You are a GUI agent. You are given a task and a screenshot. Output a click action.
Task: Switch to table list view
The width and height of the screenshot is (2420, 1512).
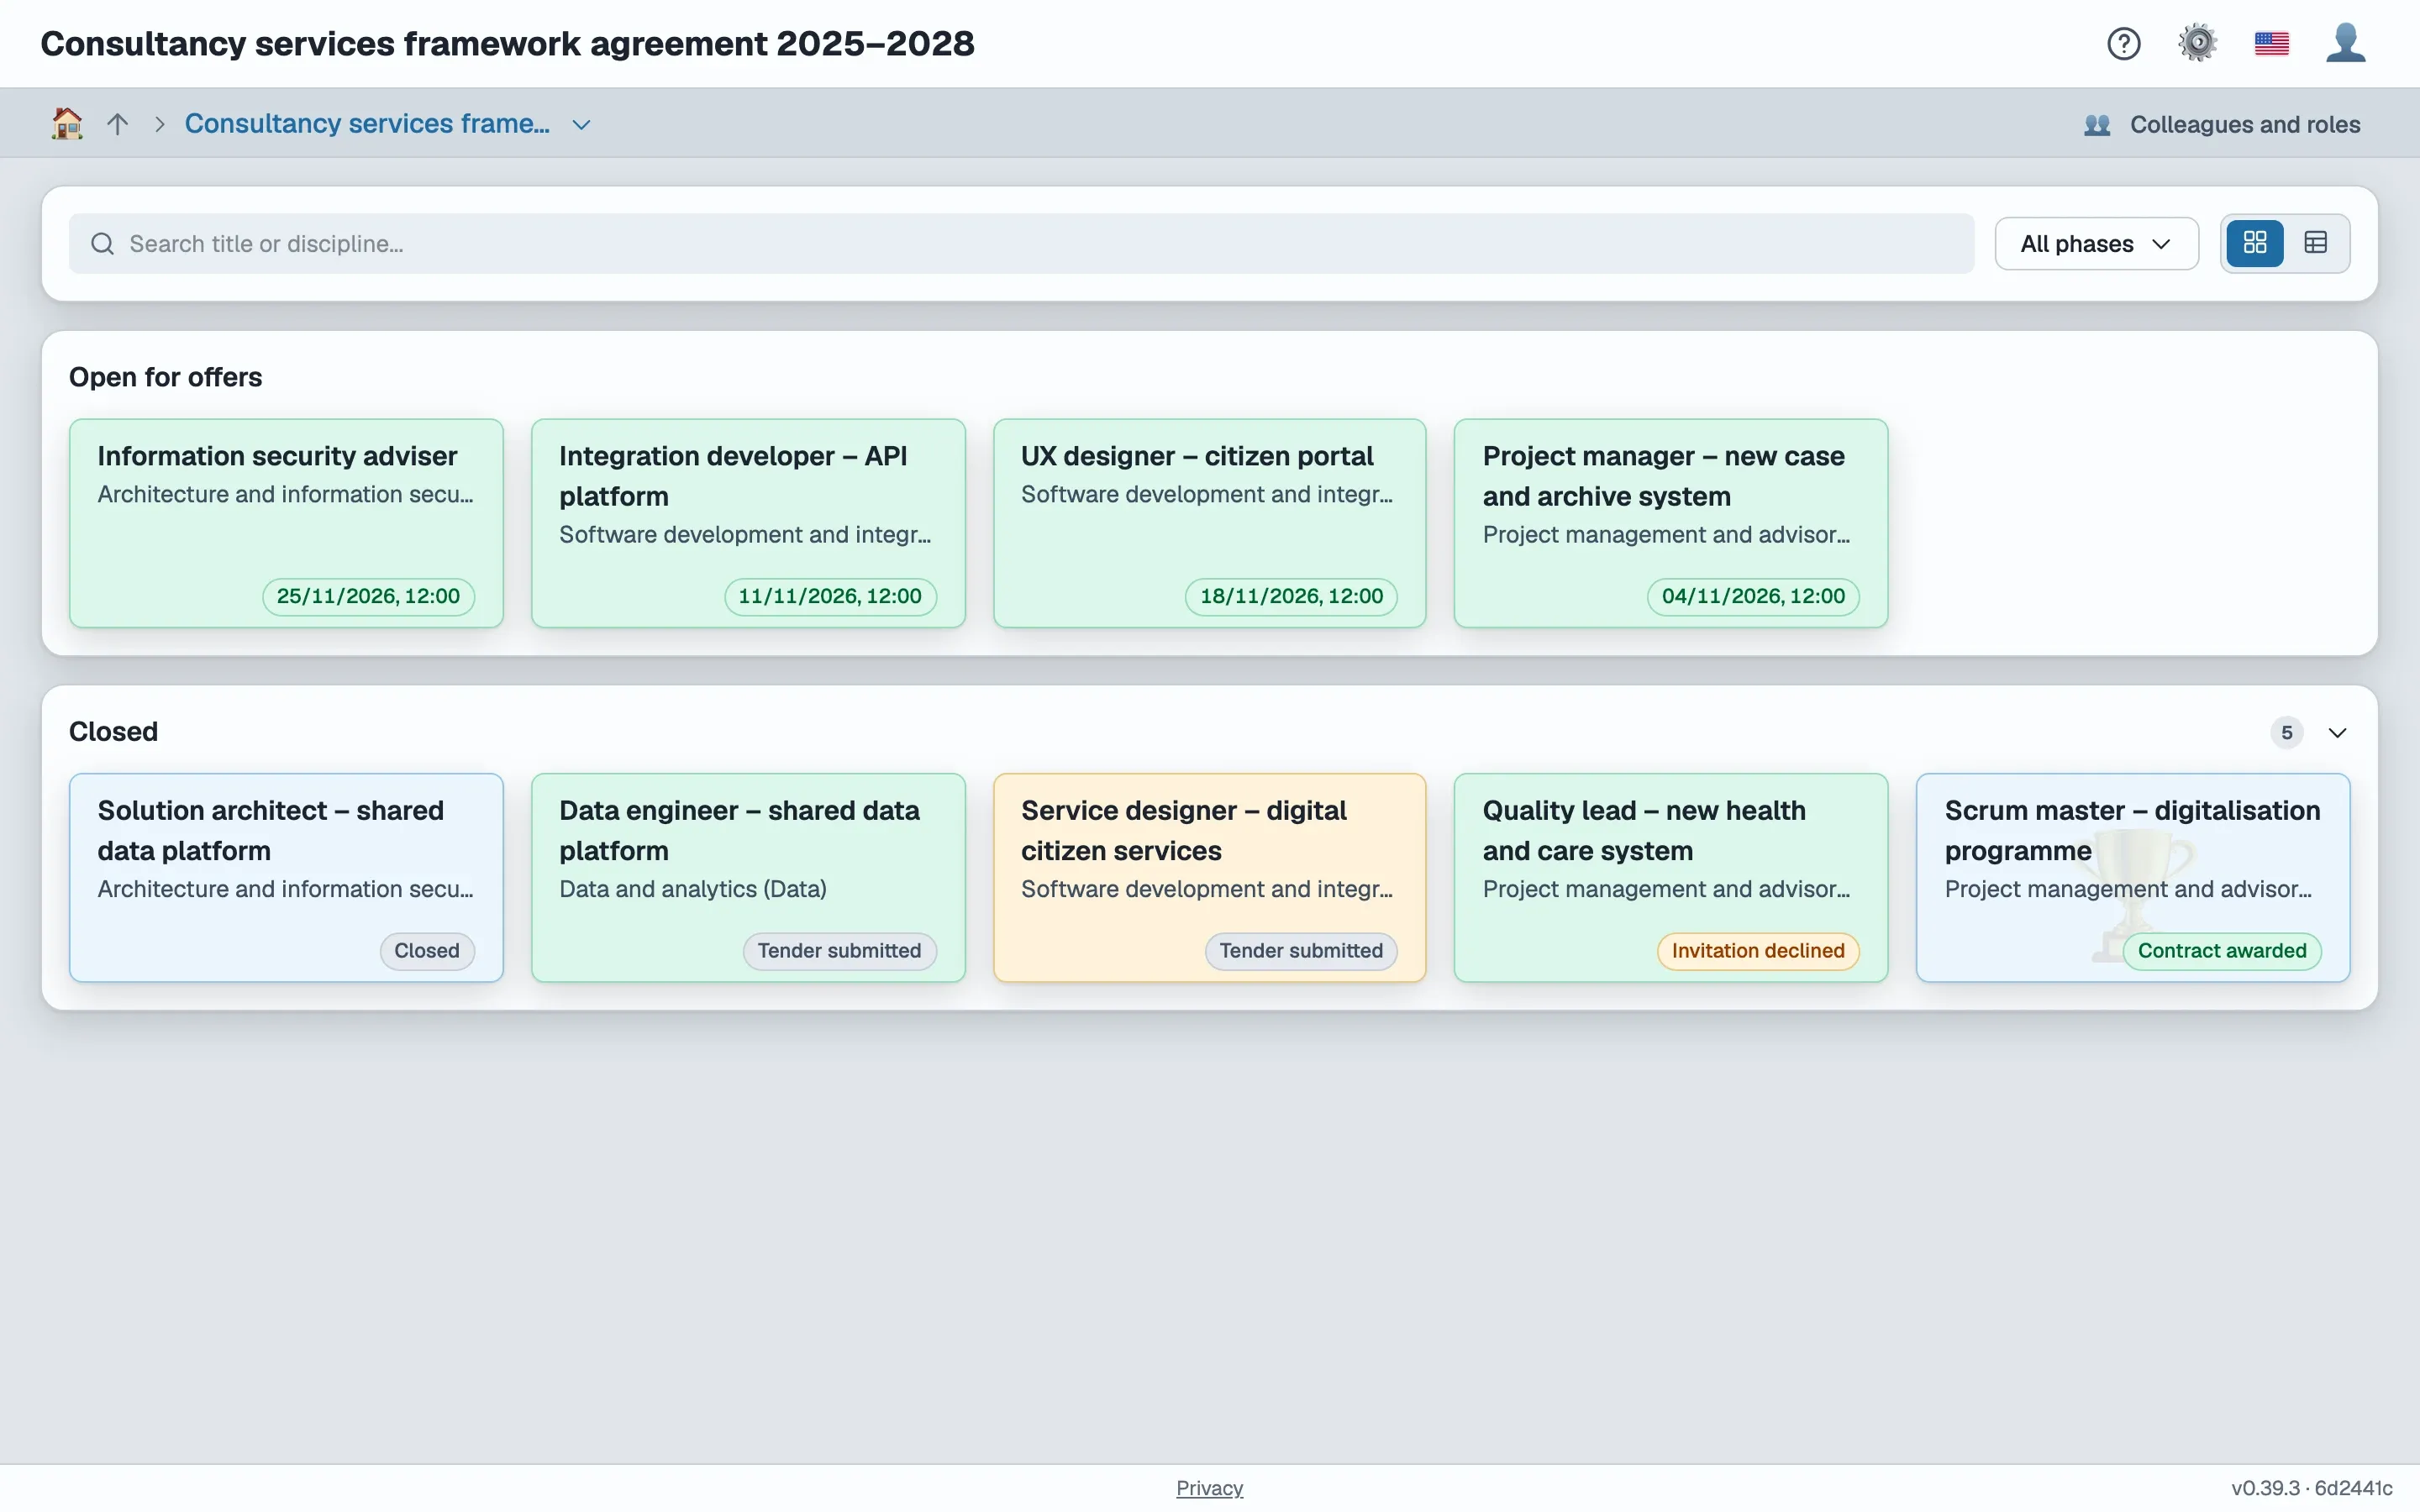coord(2315,243)
